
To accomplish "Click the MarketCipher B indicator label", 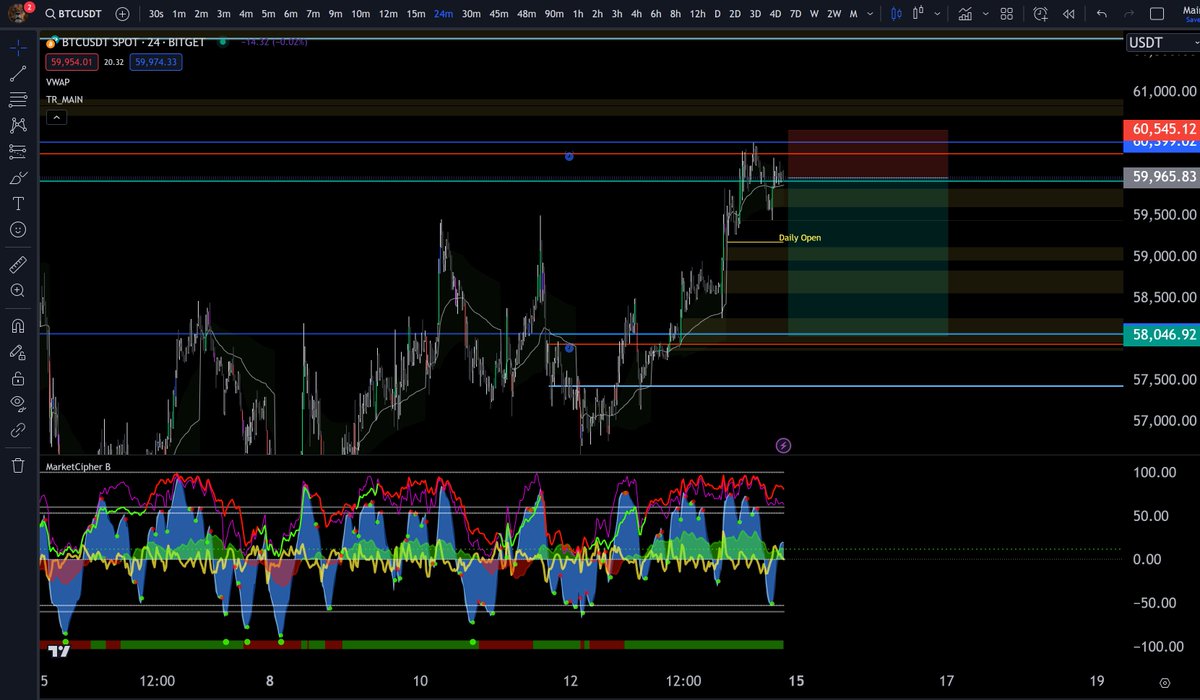I will pos(79,467).
